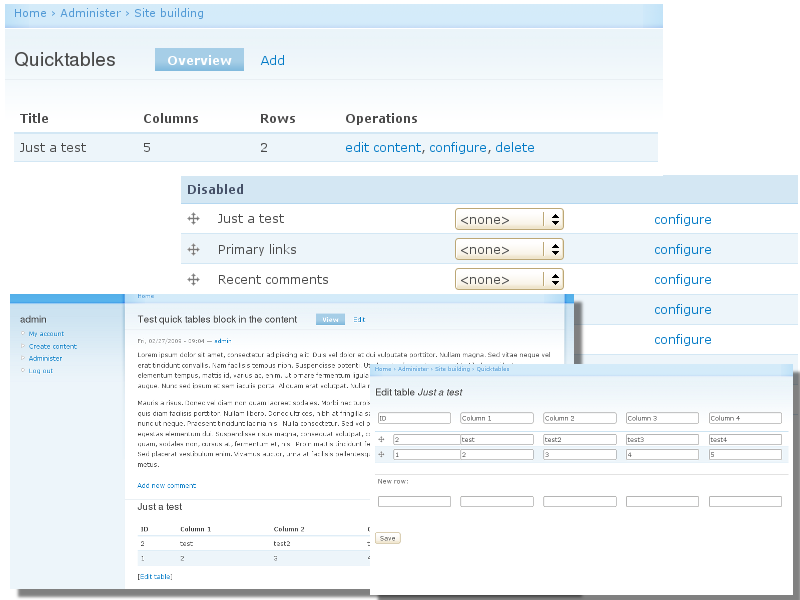The height and width of the screenshot is (600, 800).
Task: Click the first empty New row input field
Action: (414, 501)
